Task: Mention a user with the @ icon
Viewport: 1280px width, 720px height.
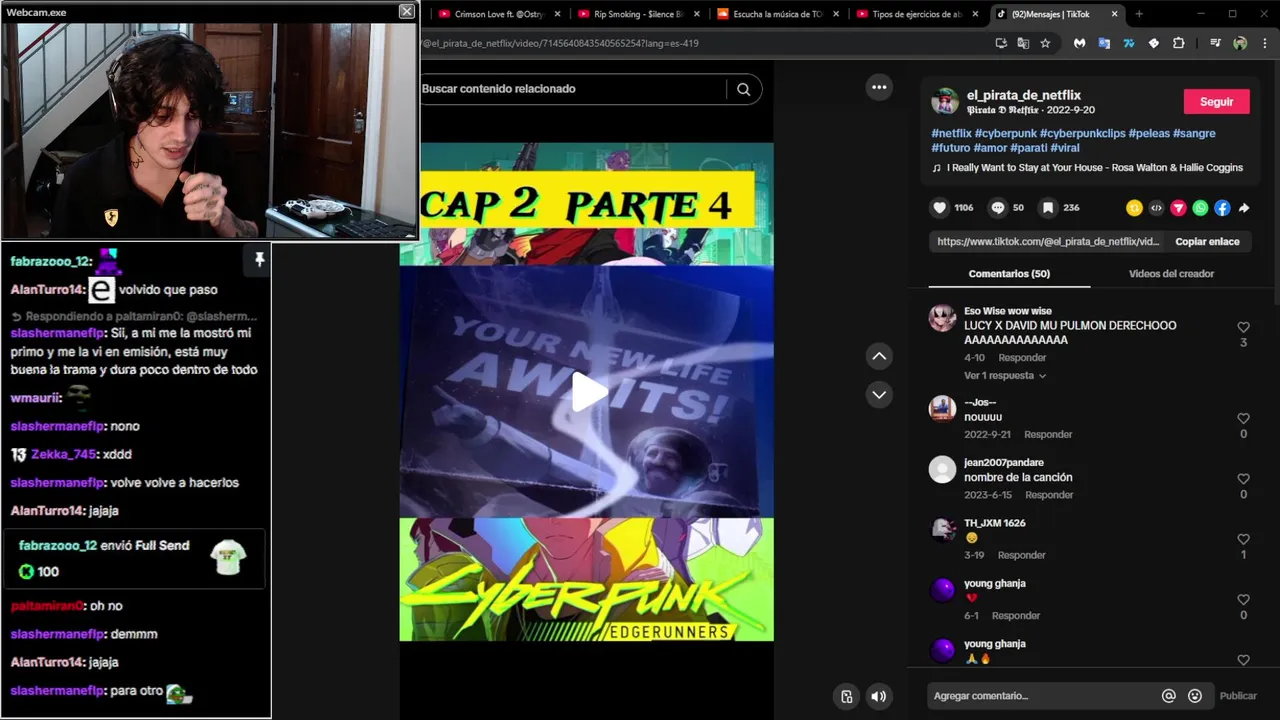Action: 1168,696
